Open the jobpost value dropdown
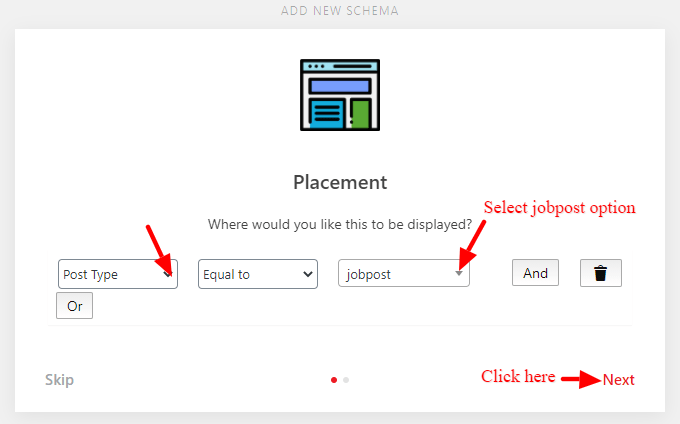The height and width of the screenshot is (424, 680). 404,273
